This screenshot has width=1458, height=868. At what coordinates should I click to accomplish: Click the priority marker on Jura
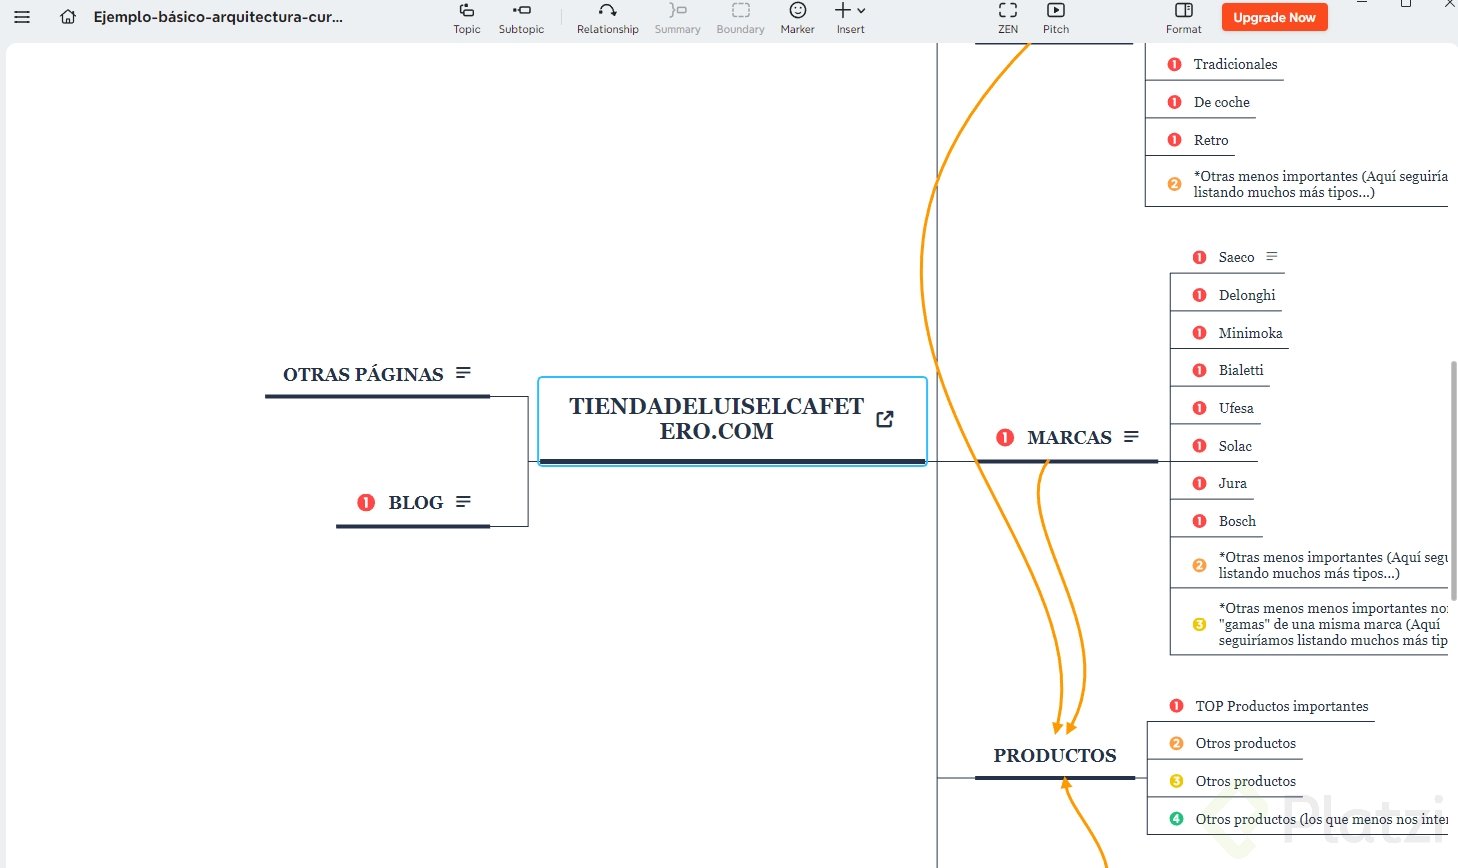[1200, 483]
